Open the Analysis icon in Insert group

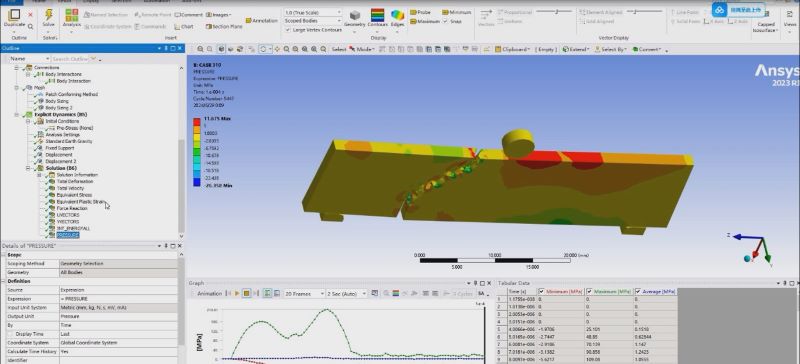[x=71, y=15]
